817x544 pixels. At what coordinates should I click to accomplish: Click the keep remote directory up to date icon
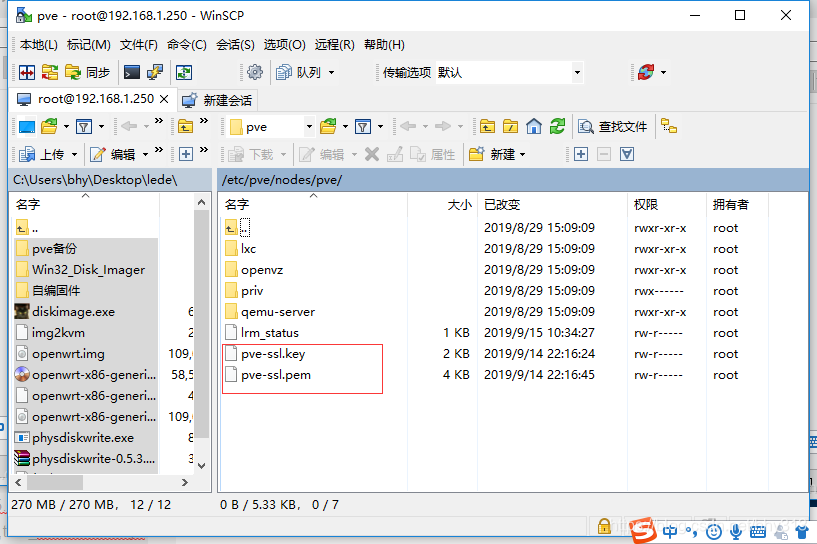183,72
